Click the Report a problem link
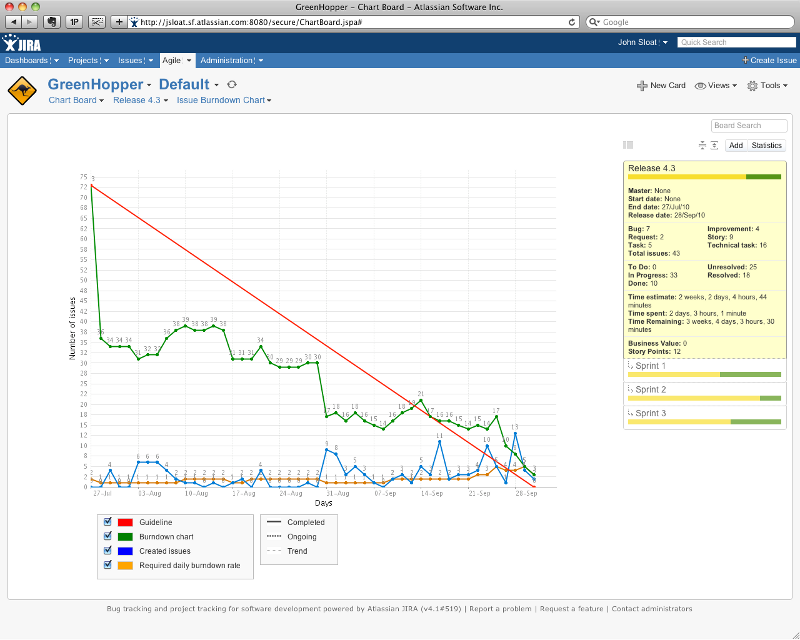This screenshot has height=640, width=800. coord(500,608)
